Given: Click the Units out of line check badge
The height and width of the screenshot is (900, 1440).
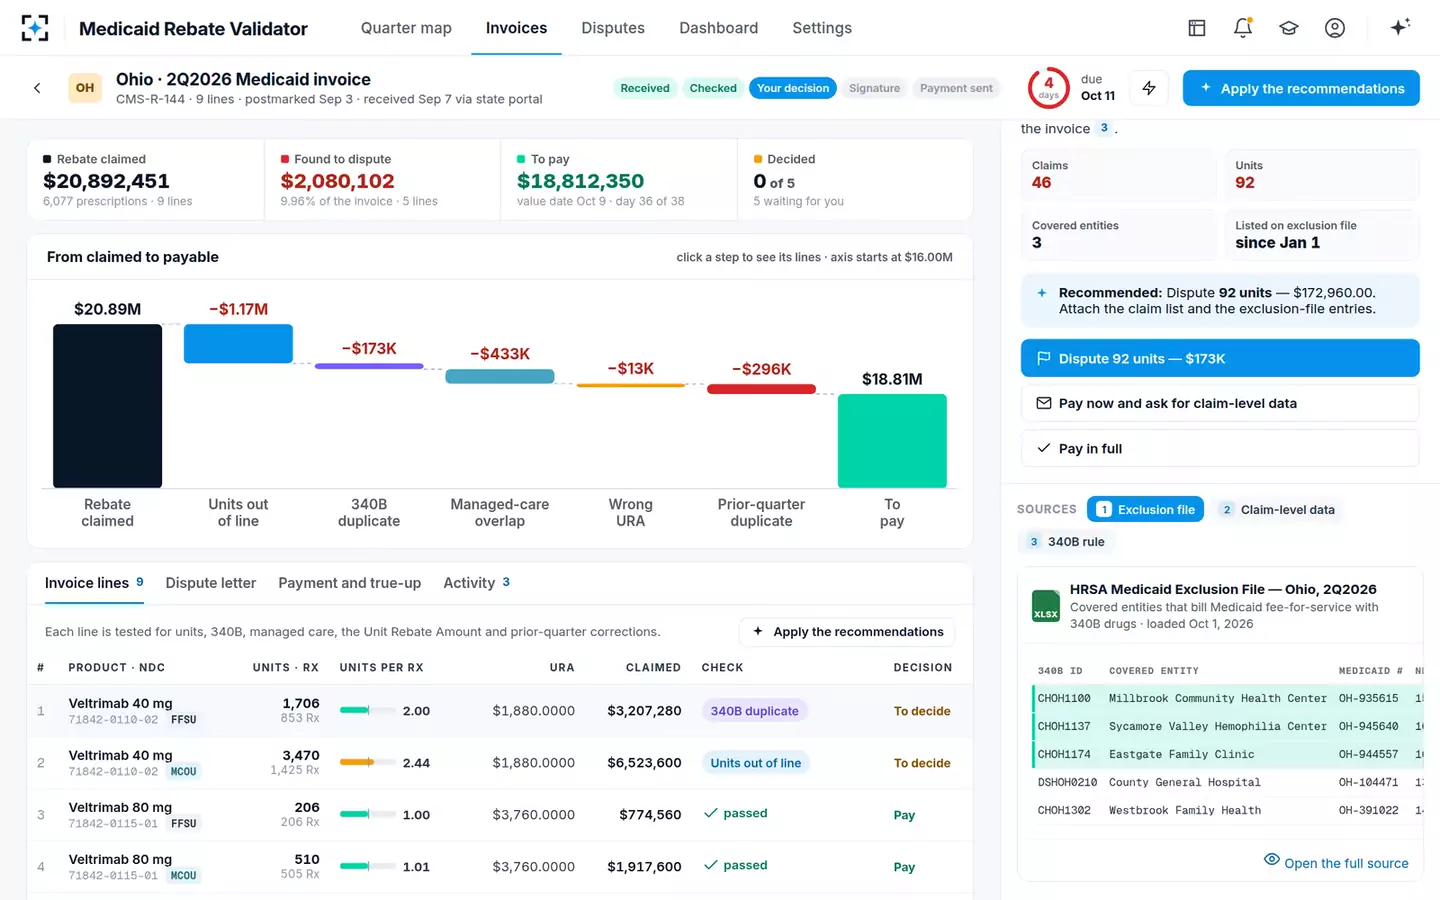Looking at the screenshot, I should [756, 763].
